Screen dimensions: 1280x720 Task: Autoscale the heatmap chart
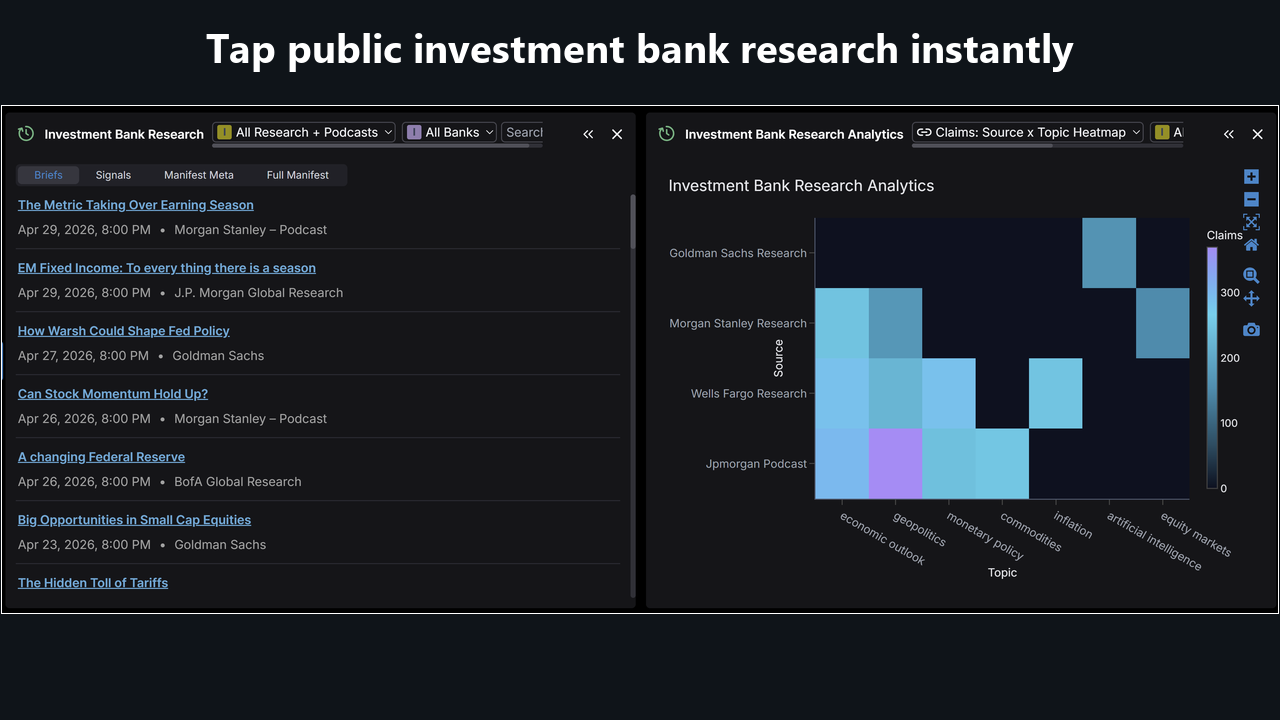pos(1251,222)
